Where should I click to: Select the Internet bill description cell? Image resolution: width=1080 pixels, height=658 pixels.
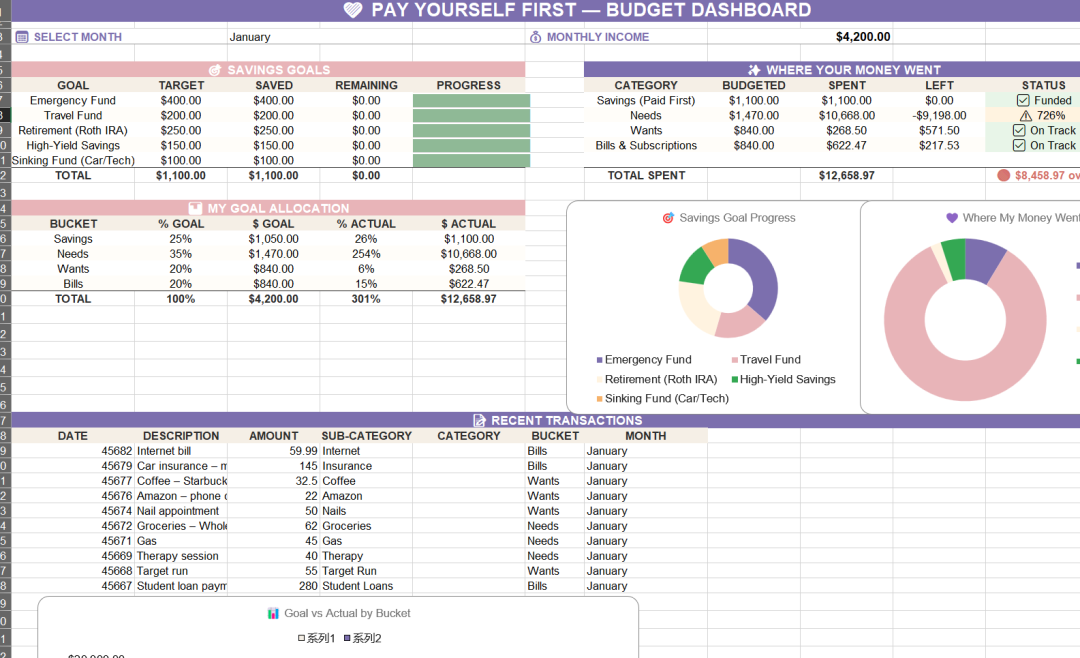tap(180, 451)
